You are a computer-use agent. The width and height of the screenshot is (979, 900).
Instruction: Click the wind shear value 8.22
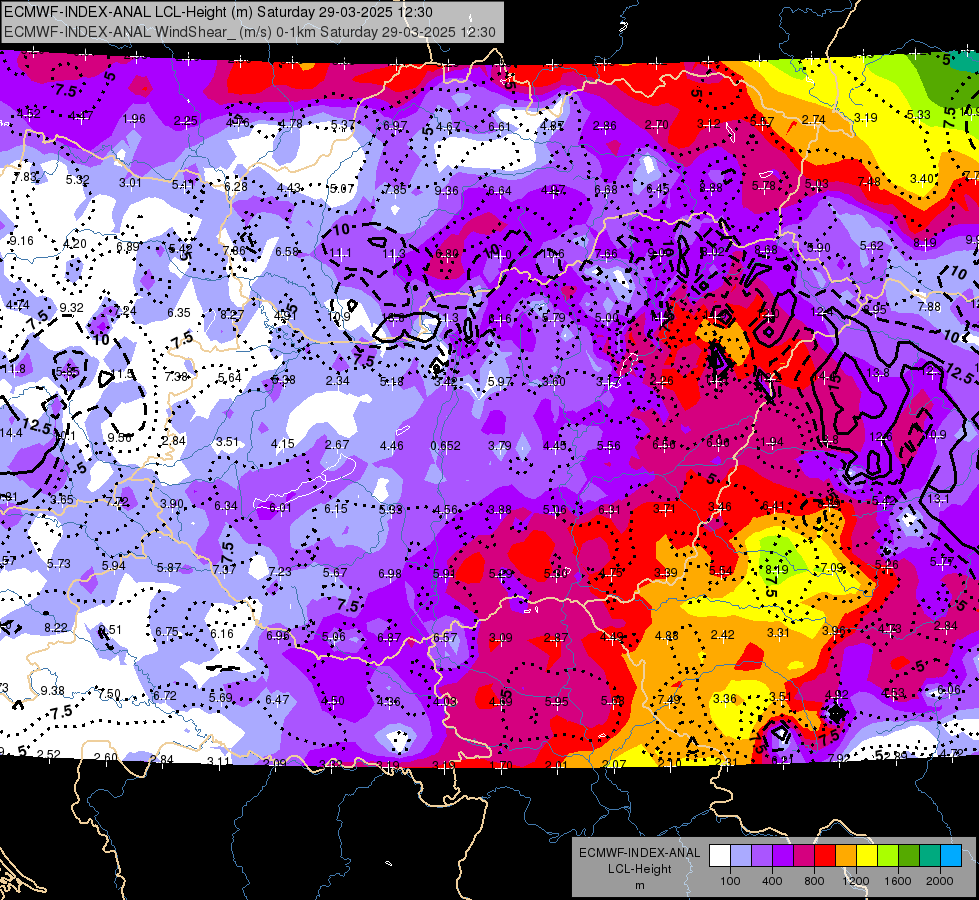click(56, 627)
